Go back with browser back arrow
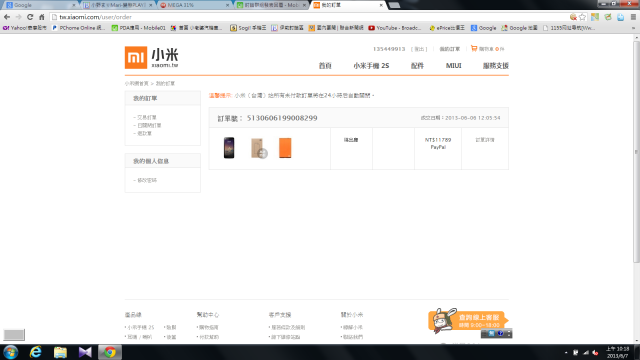The width and height of the screenshot is (640, 360). [x=7, y=17]
